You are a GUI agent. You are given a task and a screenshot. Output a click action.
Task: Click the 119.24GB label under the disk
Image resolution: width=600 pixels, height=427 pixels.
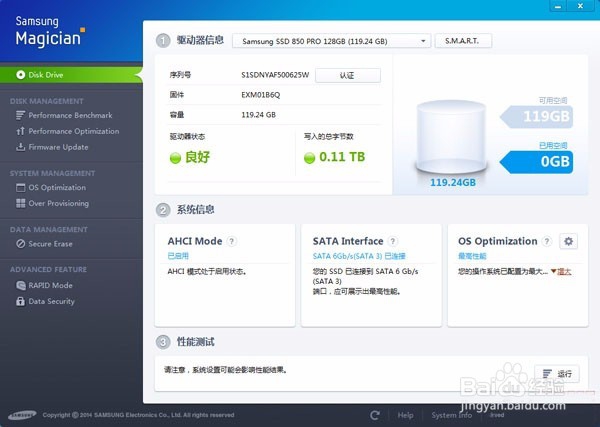453,183
